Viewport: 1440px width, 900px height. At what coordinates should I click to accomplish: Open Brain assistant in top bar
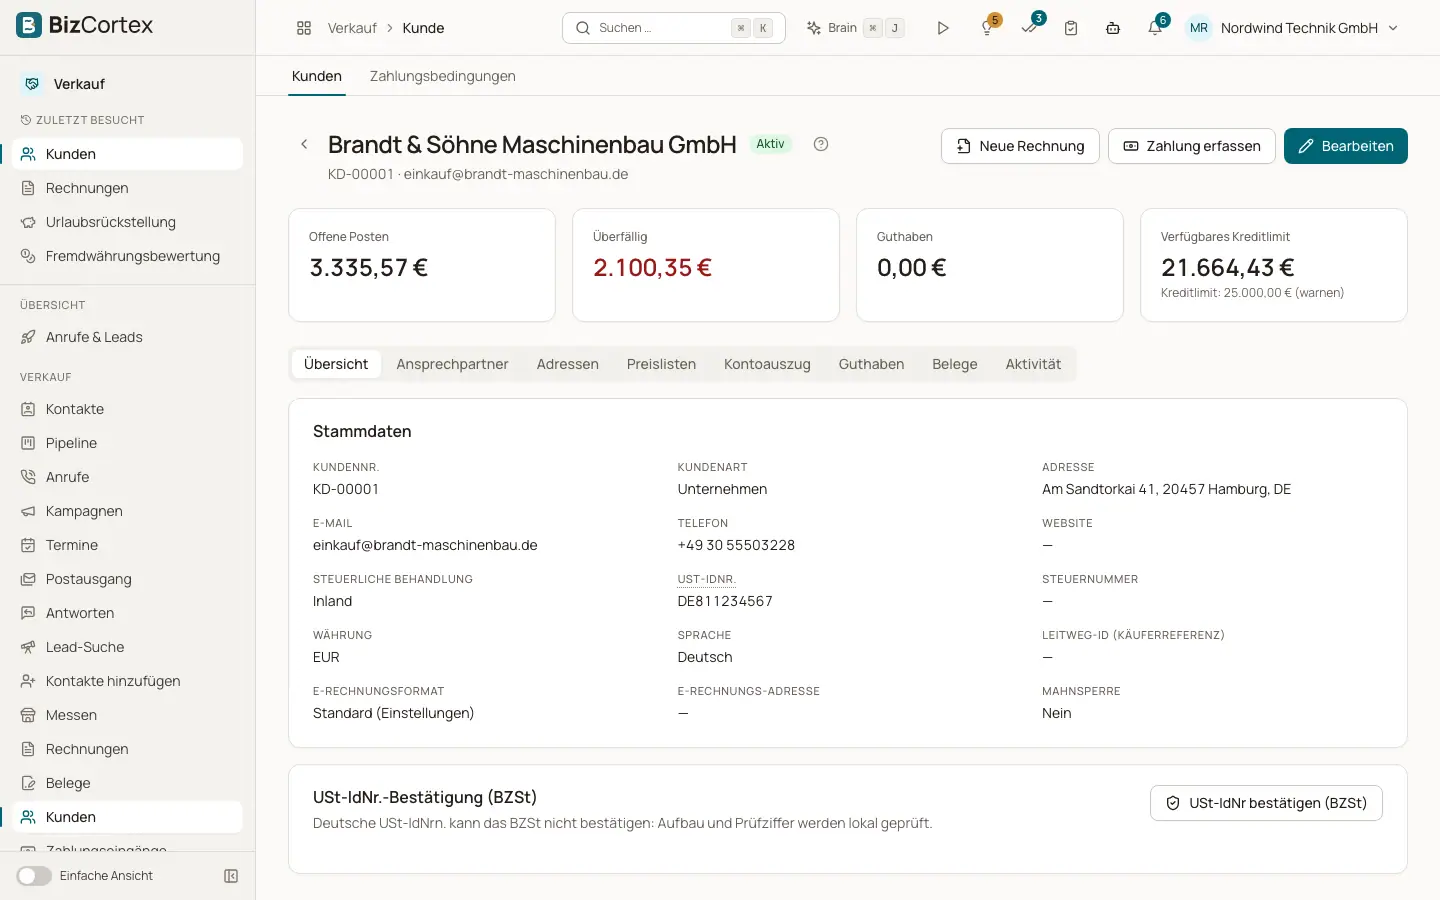click(856, 28)
